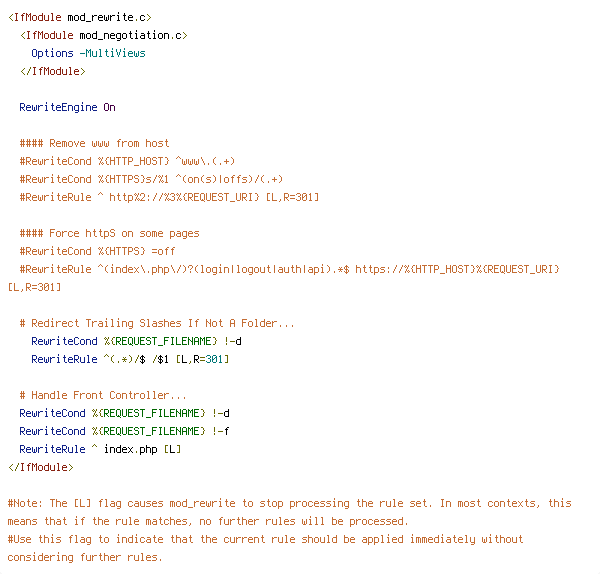Click the inner closing IfModule tag
This screenshot has height=574, width=600.
click(53, 72)
